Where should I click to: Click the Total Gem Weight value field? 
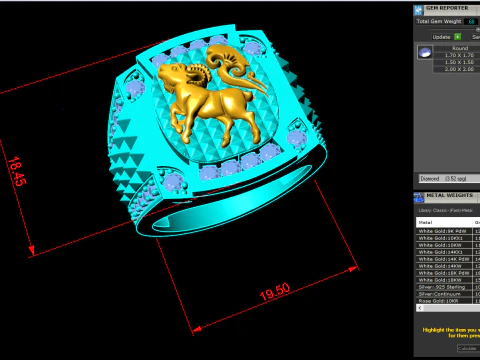(471, 21)
